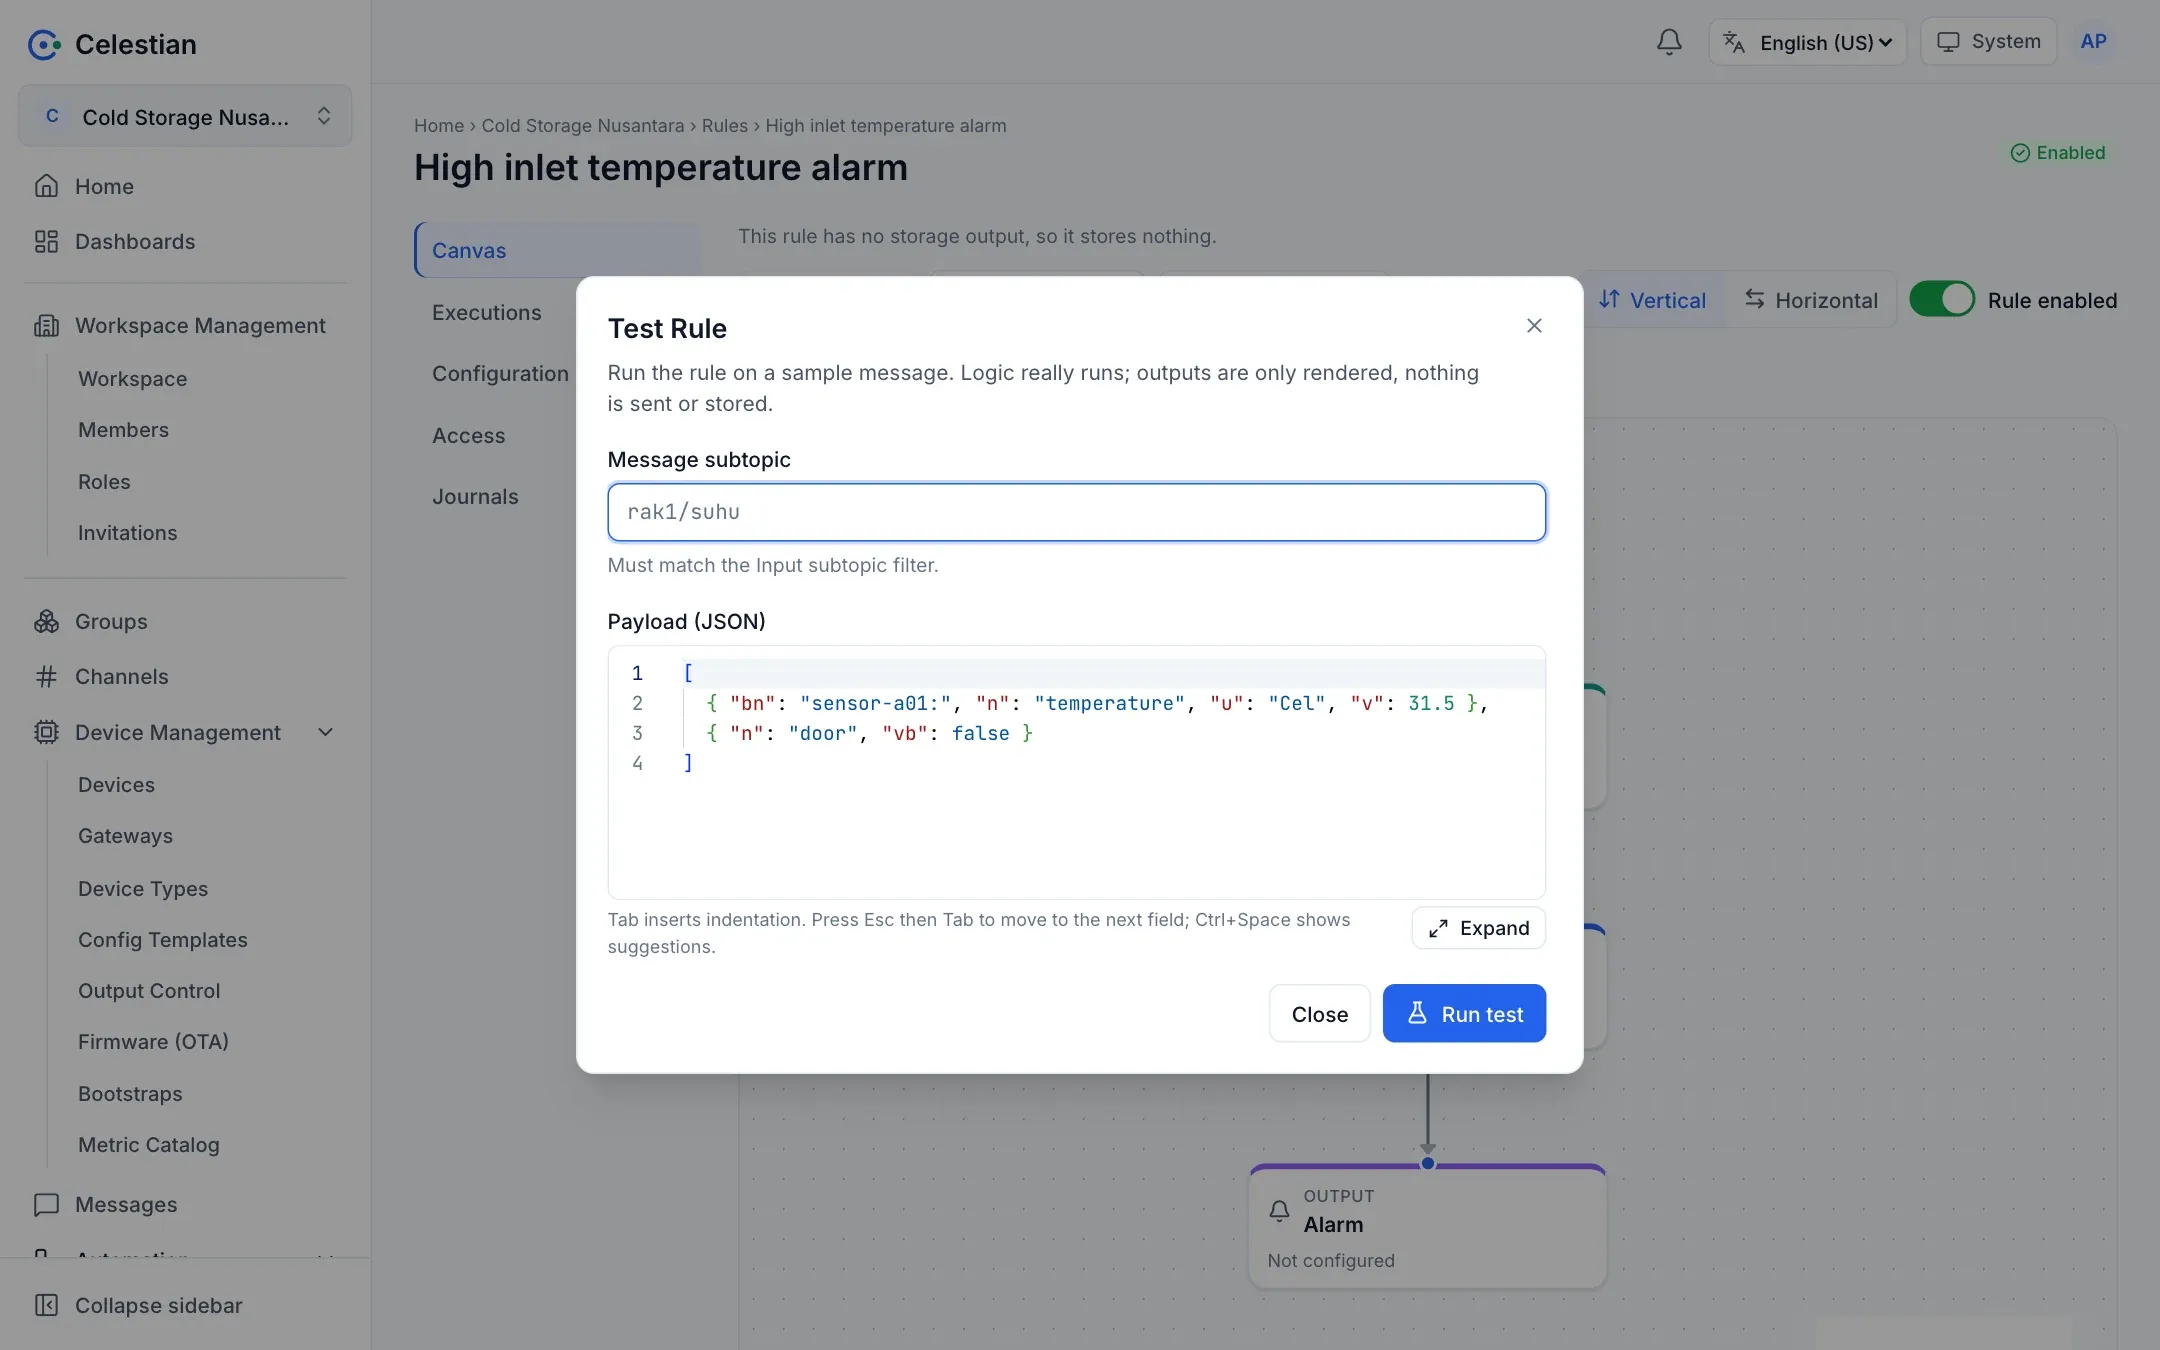Collapse the Device Management section chevron
Screen dimensions: 2160x1350
[x=325, y=732]
